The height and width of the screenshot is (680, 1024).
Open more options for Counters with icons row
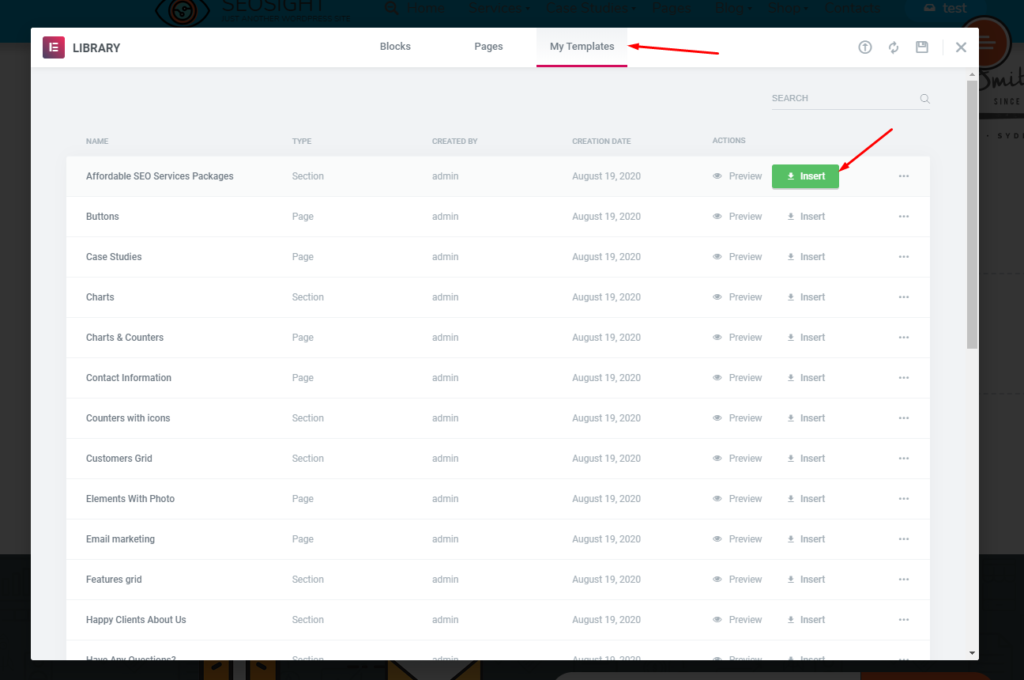click(x=904, y=418)
